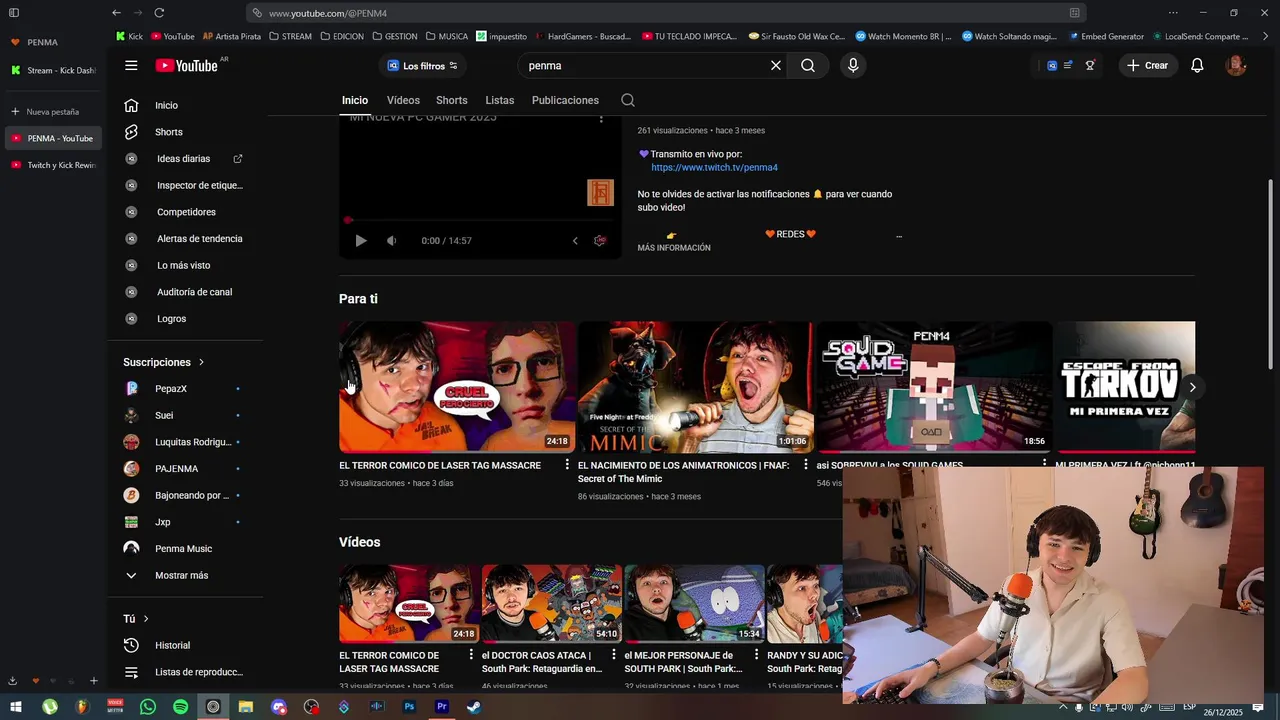
Task: Open Nueva pestaña in tab sidebar
Action: point(52,112)
